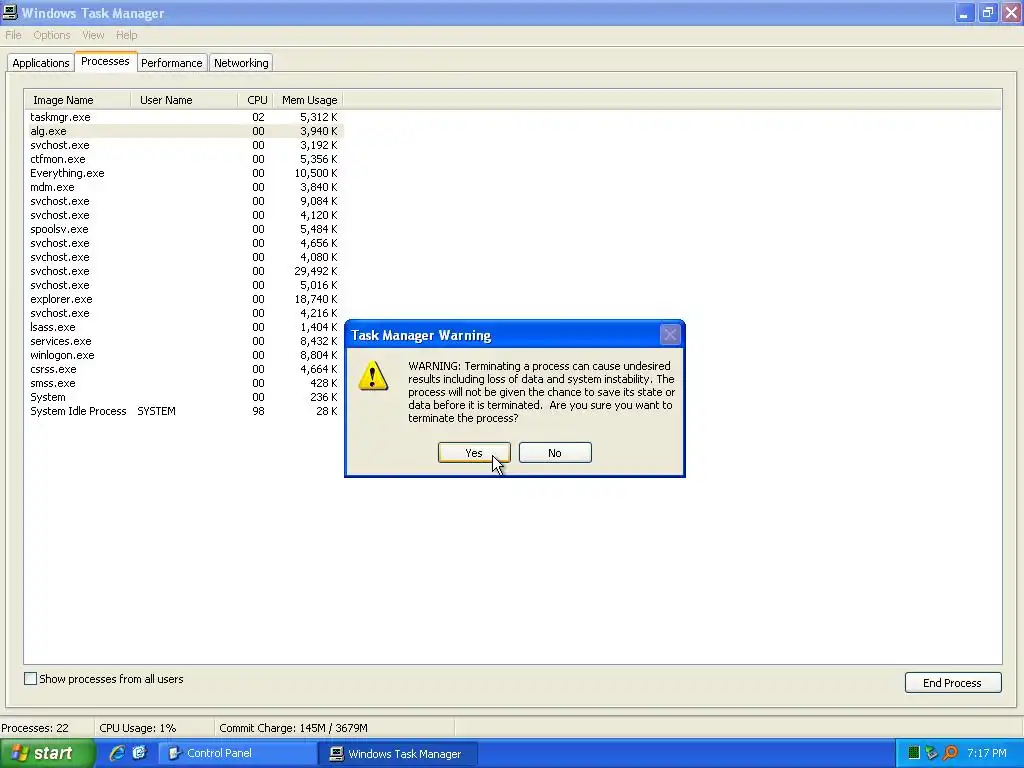Select the explorer.exe process
Image resolution: width=1024 pixels, height=768 pixels.
184,299
